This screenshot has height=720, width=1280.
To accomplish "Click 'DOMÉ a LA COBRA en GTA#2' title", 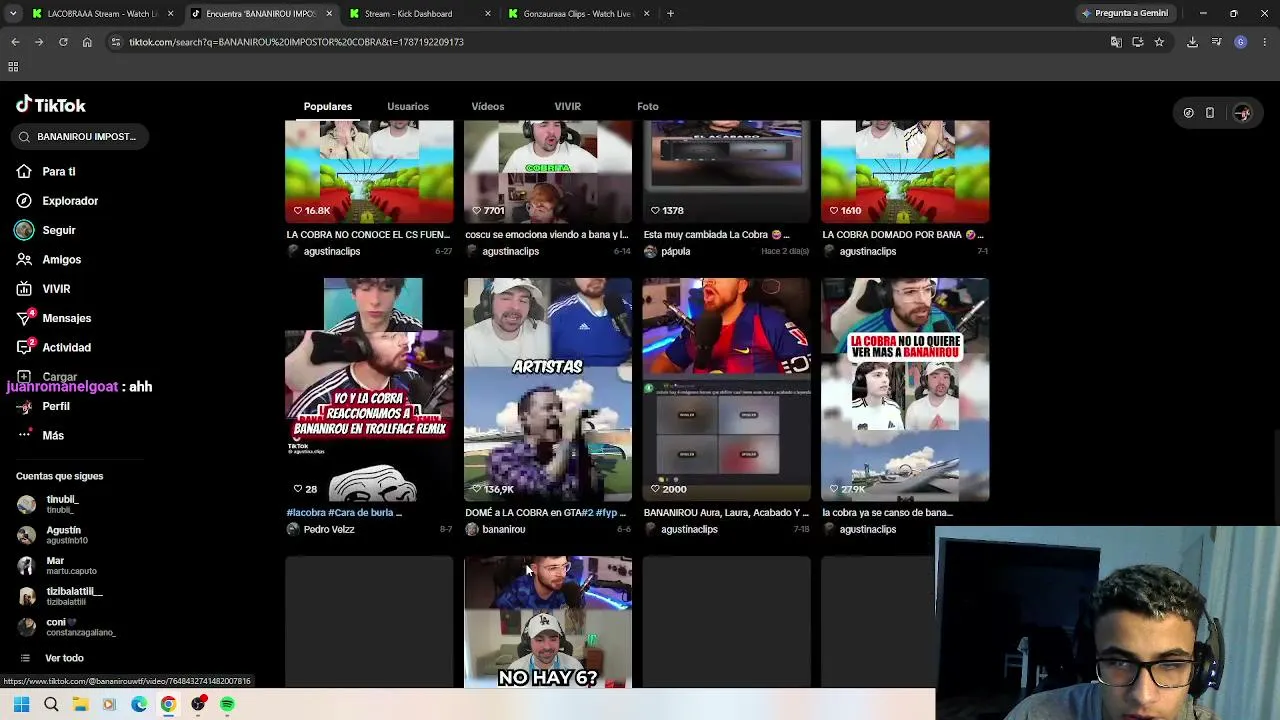I will pyautogui.click(x=548, y=513).
